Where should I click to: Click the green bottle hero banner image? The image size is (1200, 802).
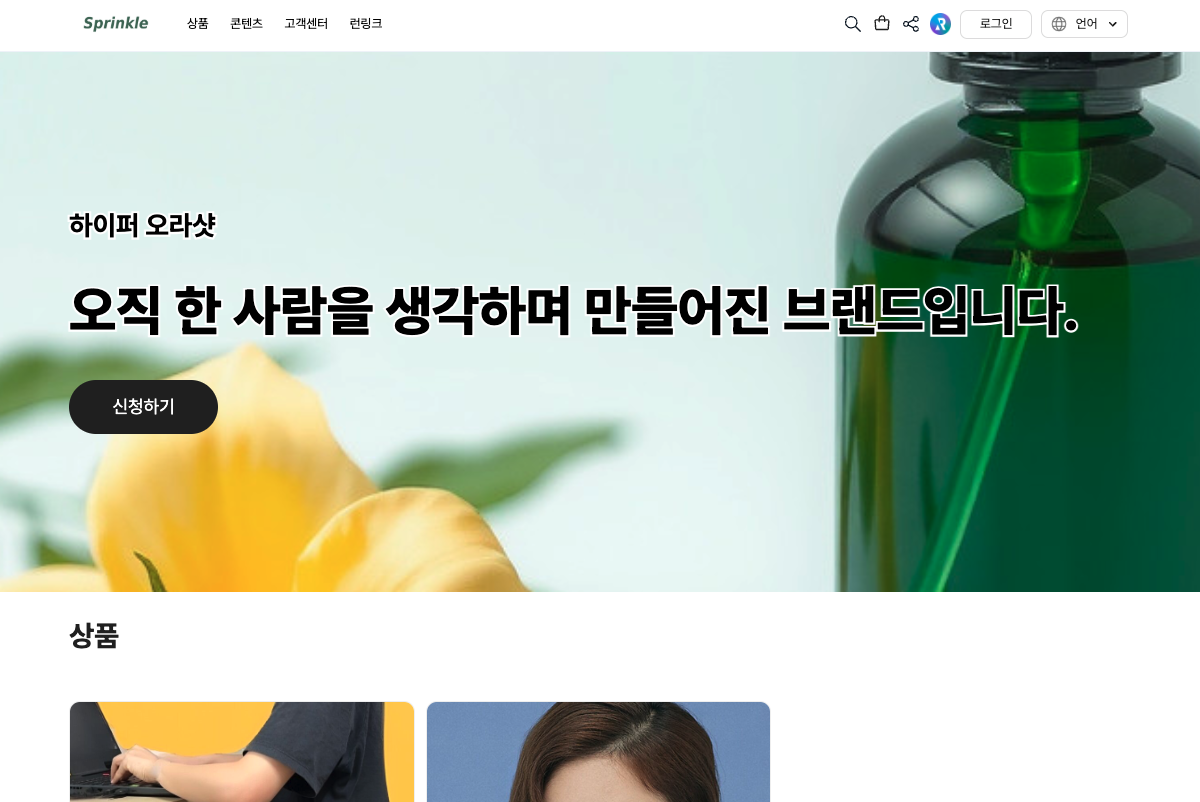coord(600,322)
